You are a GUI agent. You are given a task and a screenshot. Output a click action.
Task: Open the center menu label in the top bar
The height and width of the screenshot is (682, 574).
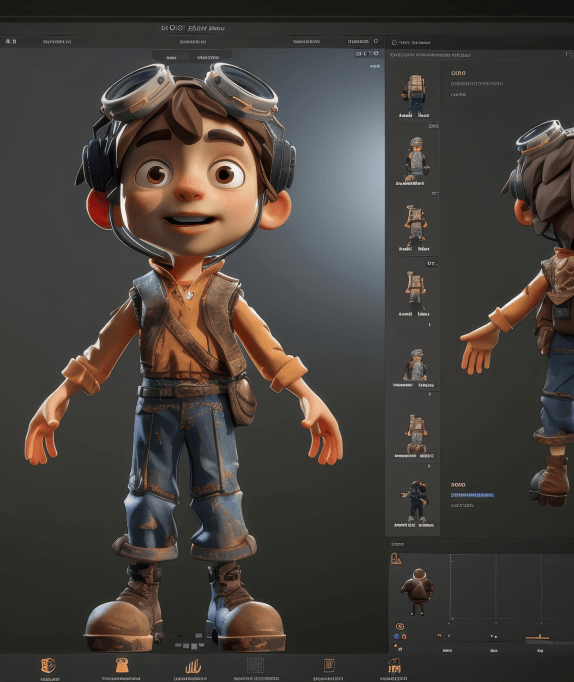pyautogui.click(x=193, y=42)
